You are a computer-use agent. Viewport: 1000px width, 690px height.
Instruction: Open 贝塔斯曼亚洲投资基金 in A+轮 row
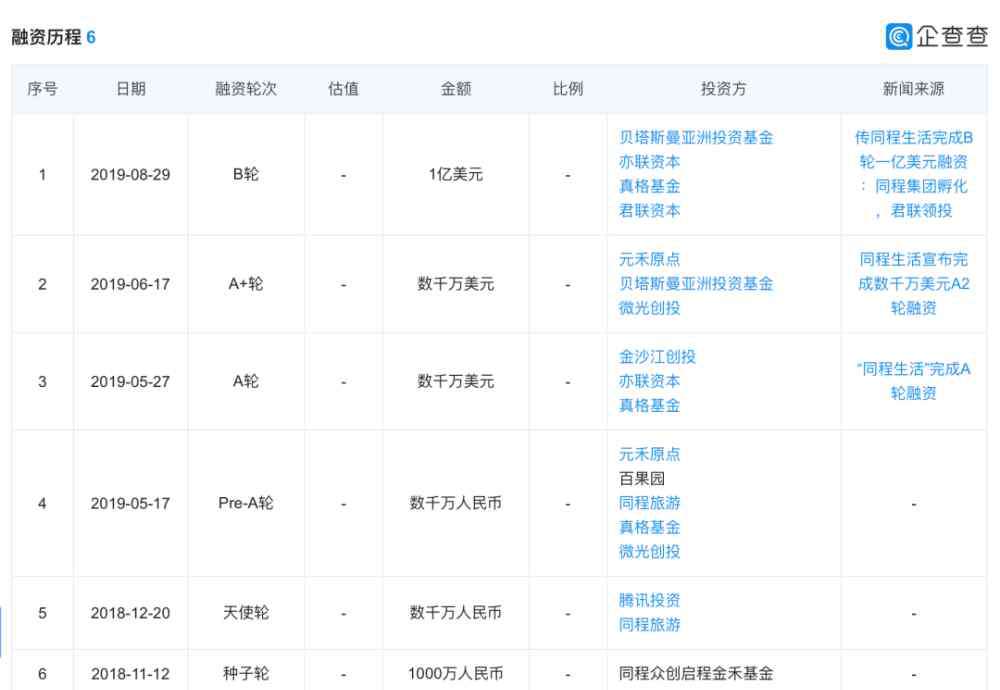[x=696, y=284]
